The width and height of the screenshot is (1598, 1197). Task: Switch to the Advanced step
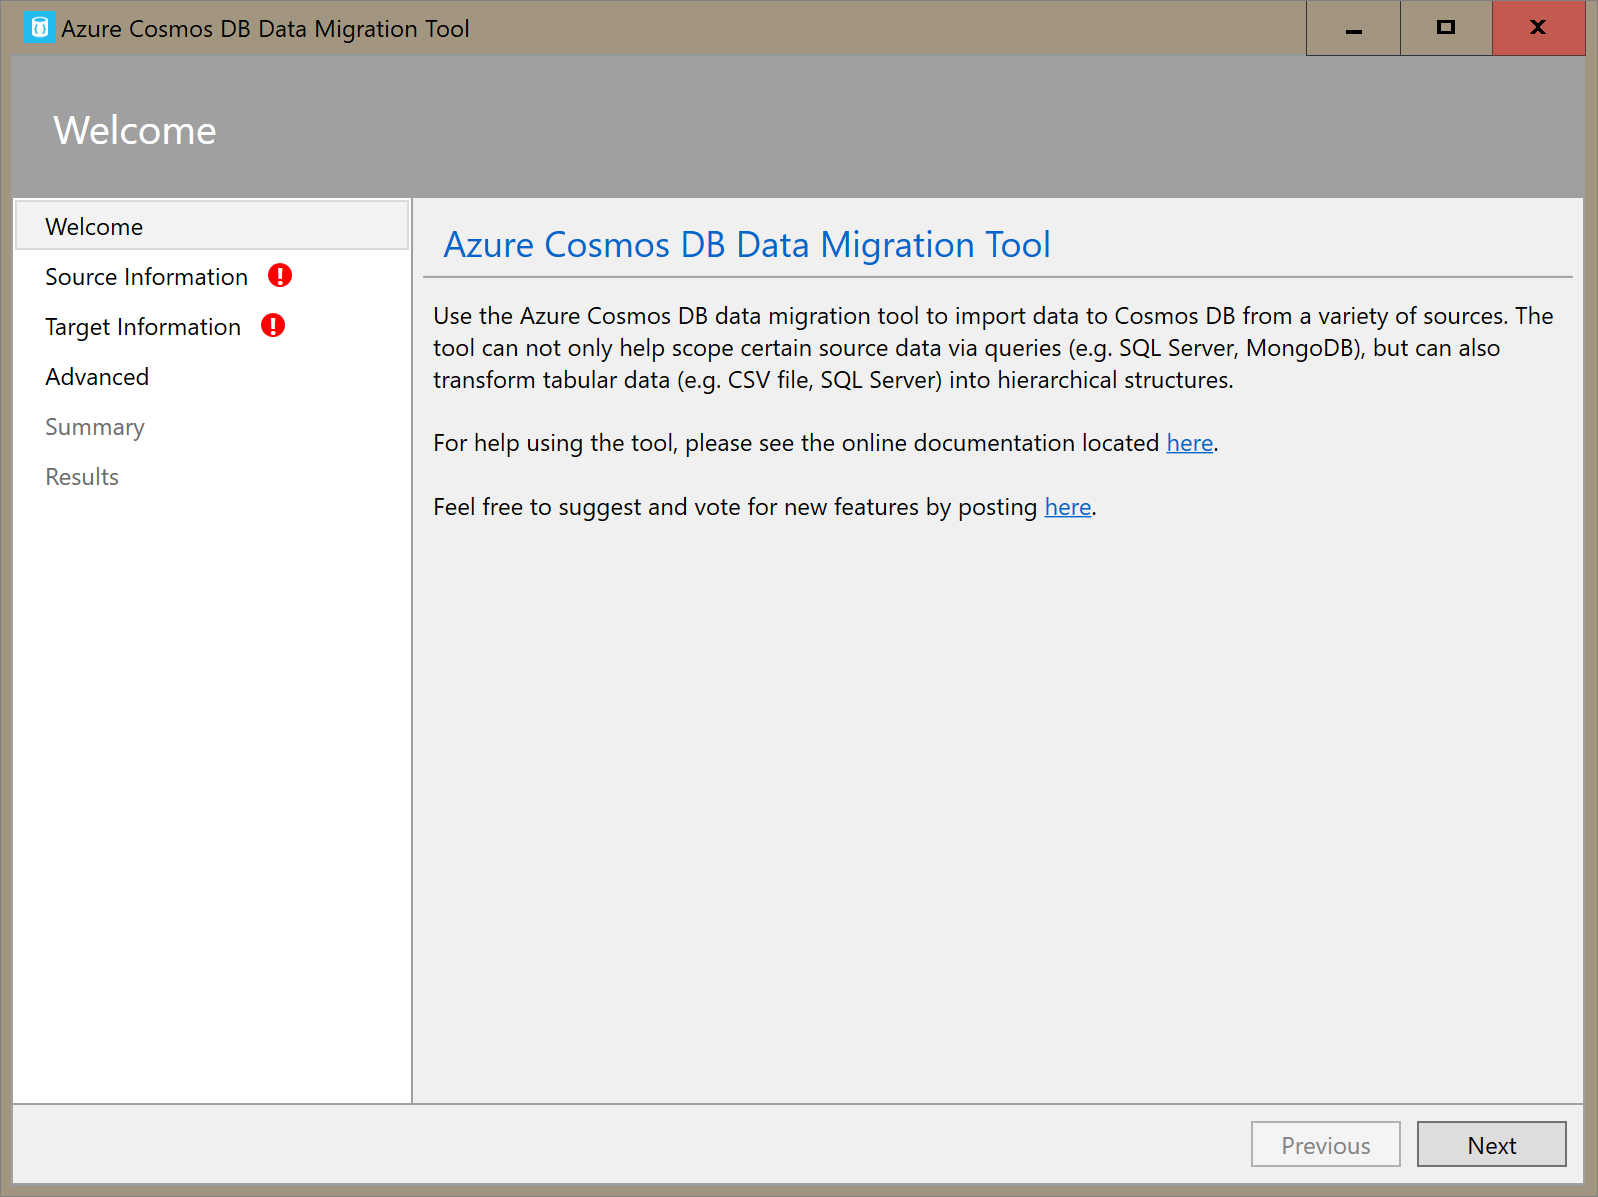[97, 377]
